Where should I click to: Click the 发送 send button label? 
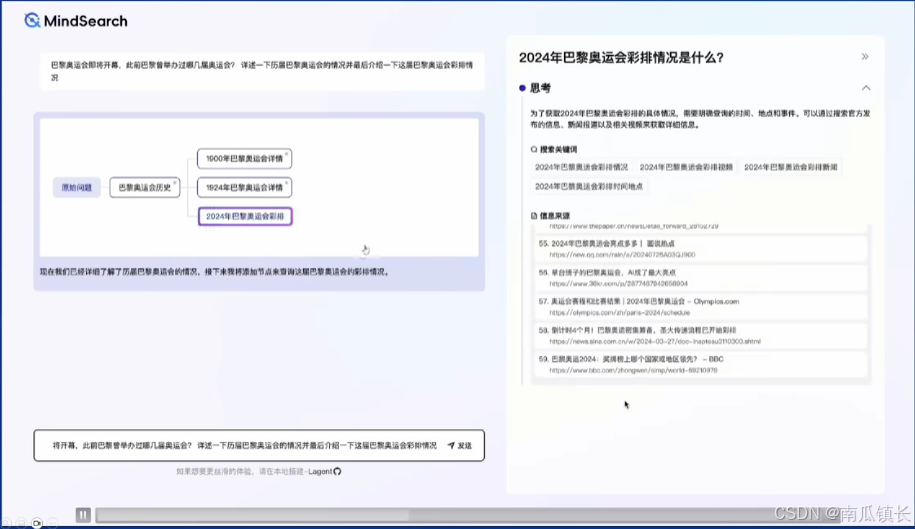point(465,446)
